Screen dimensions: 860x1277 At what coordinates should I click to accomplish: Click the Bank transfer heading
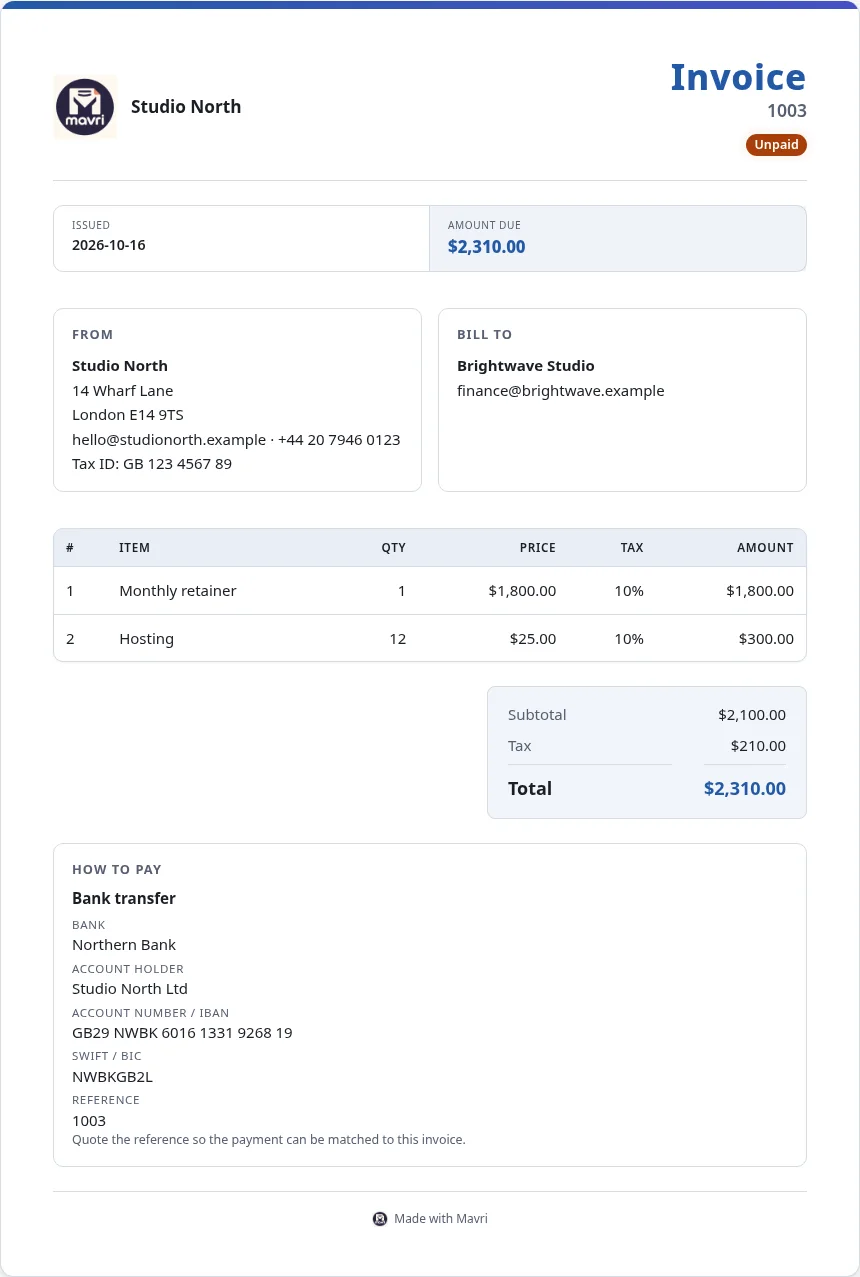[124, 898]
